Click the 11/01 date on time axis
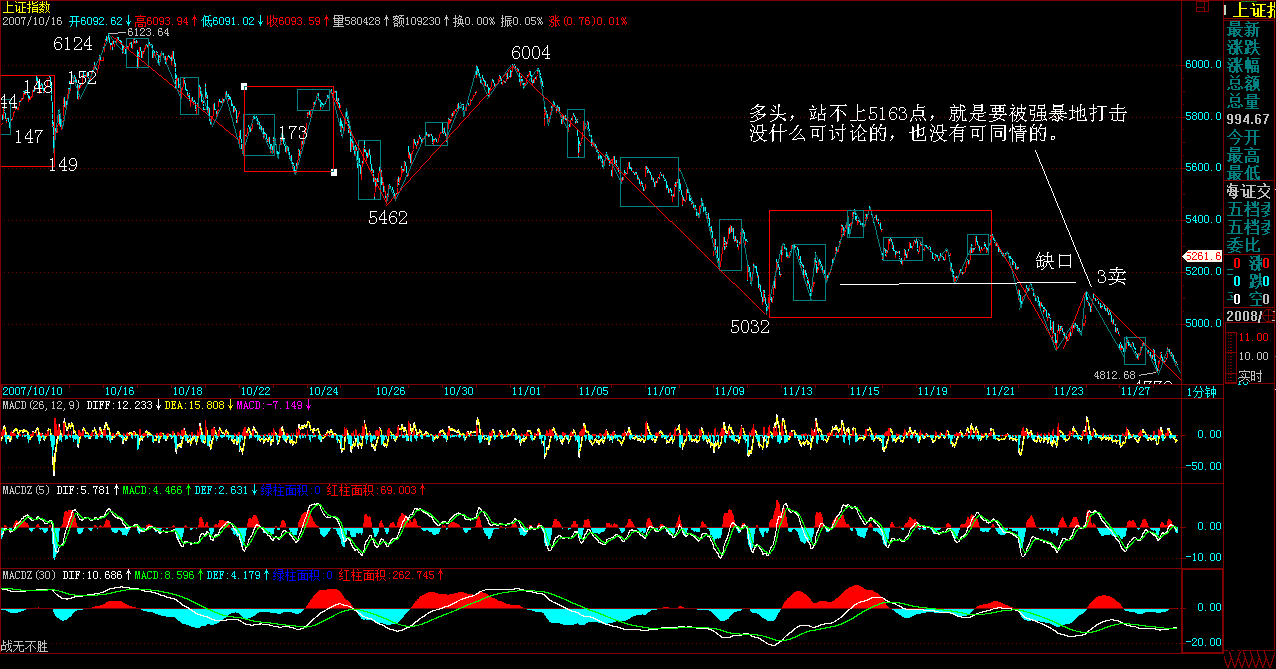1276x669 pixels. pos(526,391)
